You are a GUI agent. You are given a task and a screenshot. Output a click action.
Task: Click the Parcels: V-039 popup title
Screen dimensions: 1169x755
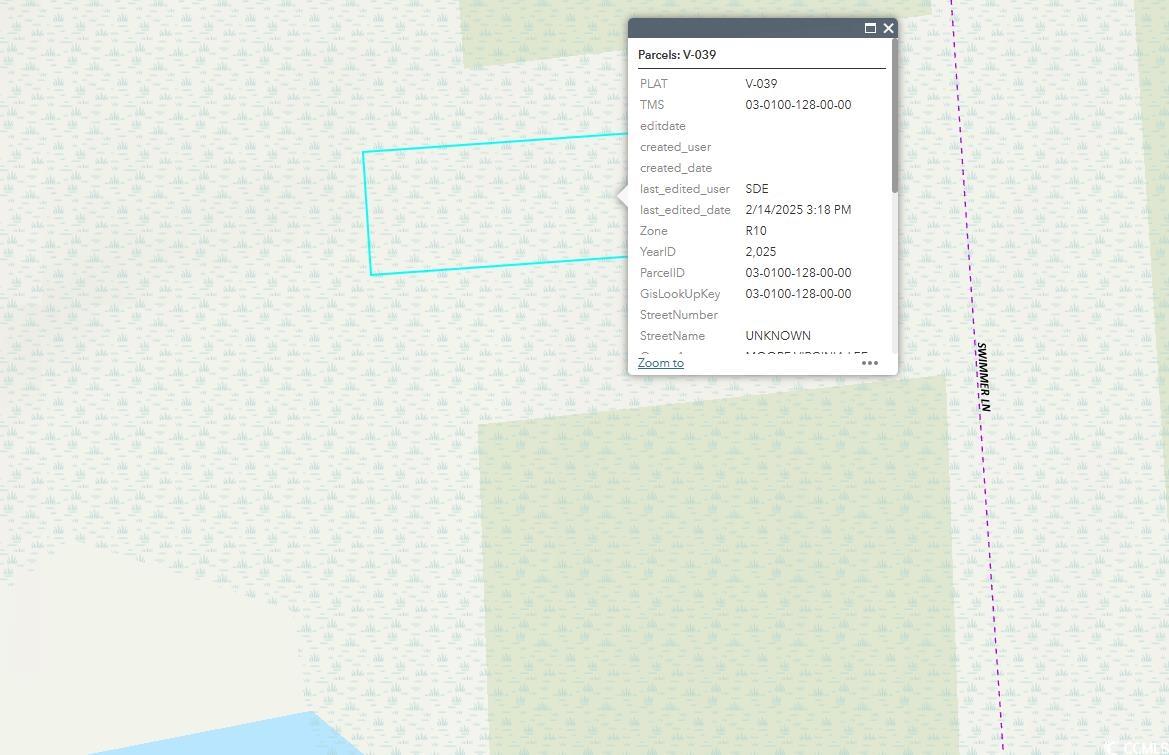point(677,55)
